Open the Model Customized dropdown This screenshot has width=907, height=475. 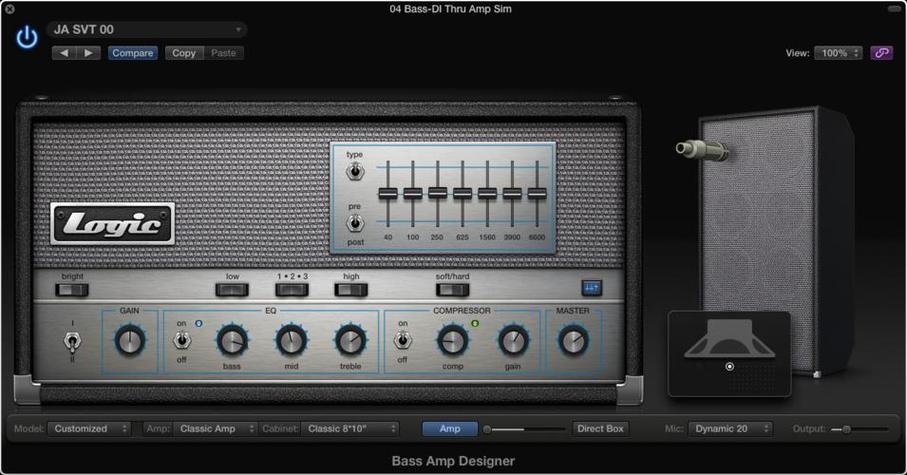[89, 429]
